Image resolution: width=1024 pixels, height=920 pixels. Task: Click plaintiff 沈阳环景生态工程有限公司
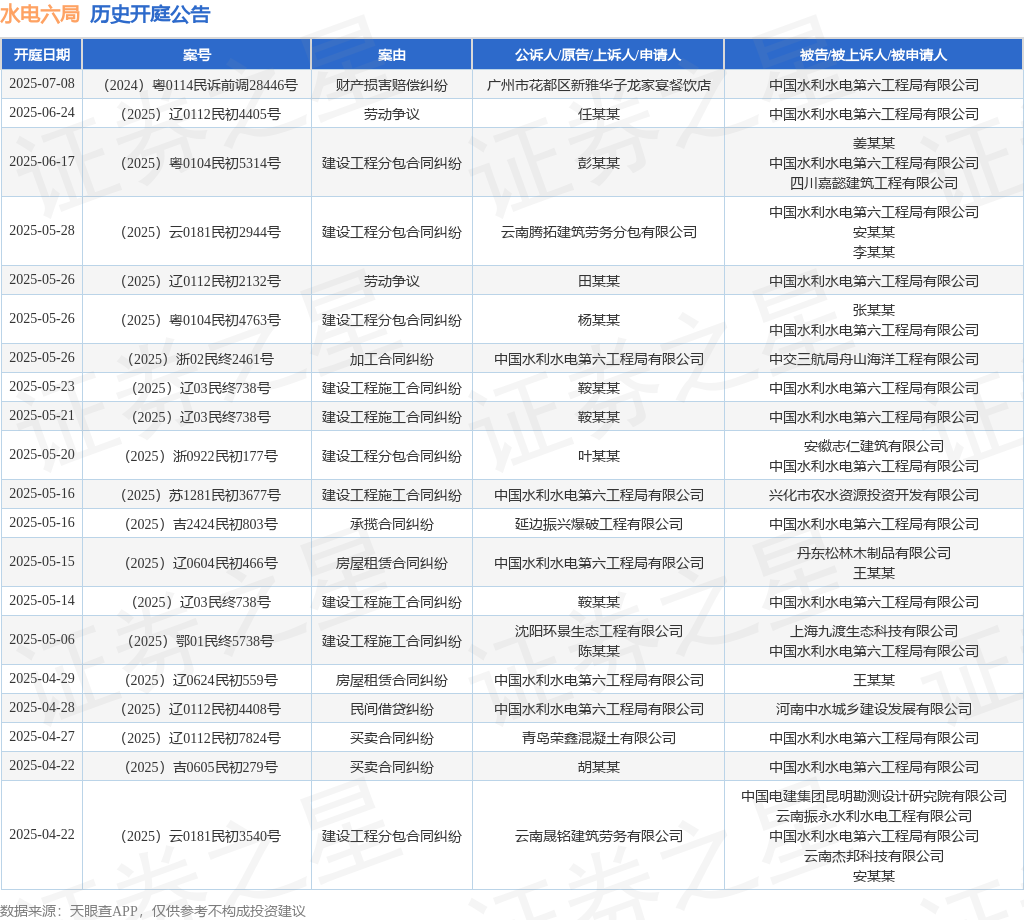[598, 631]
